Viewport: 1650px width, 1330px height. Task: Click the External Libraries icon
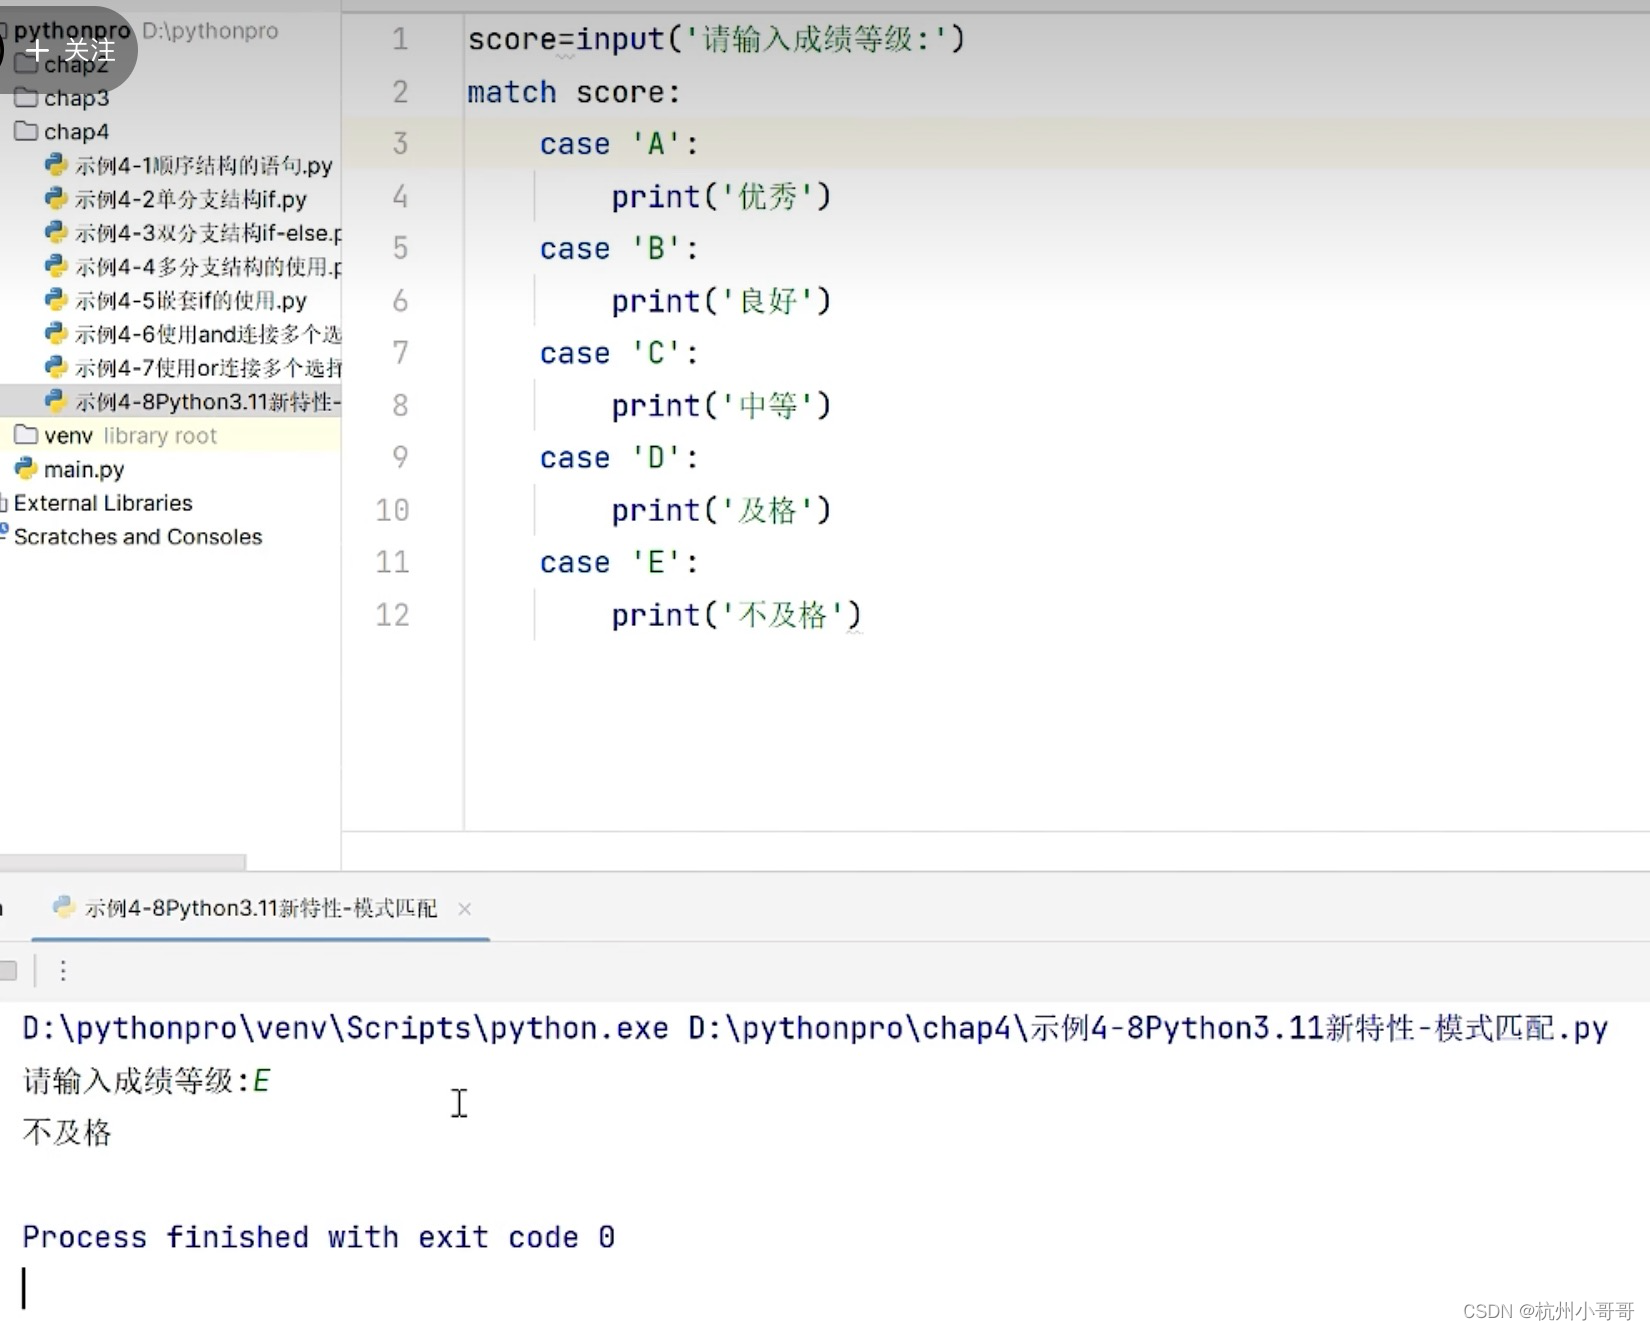(3, 503)
